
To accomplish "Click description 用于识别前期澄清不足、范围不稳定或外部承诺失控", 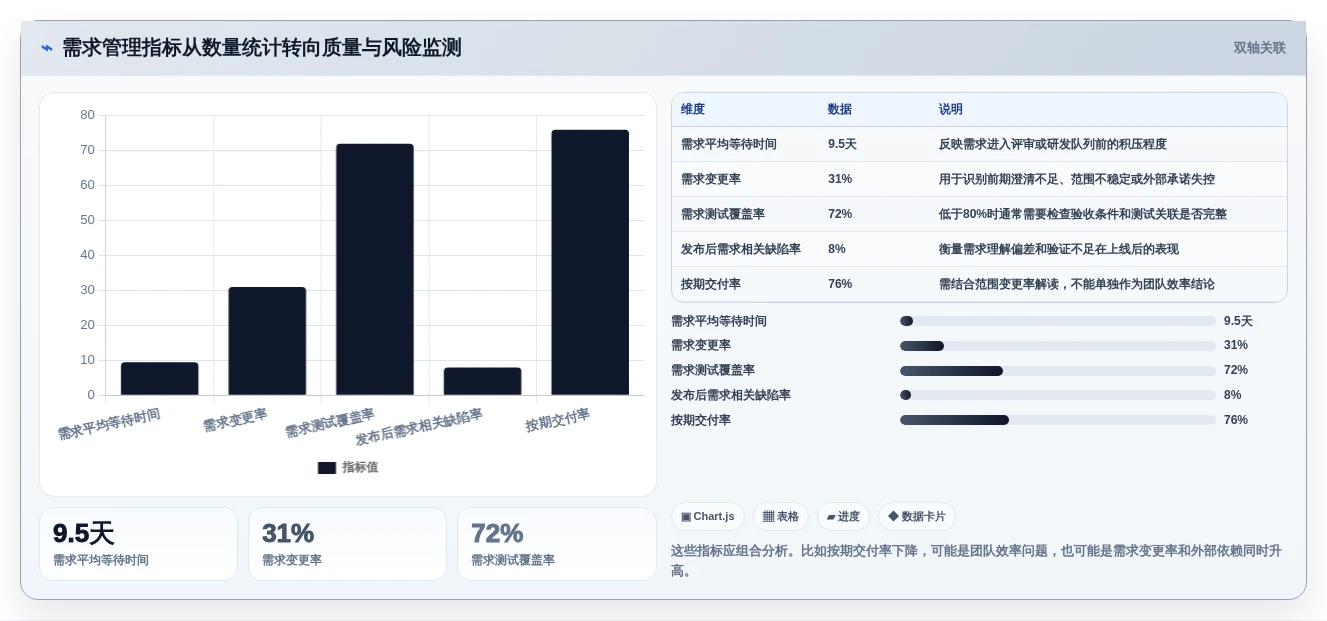I will pos(1077,179).
